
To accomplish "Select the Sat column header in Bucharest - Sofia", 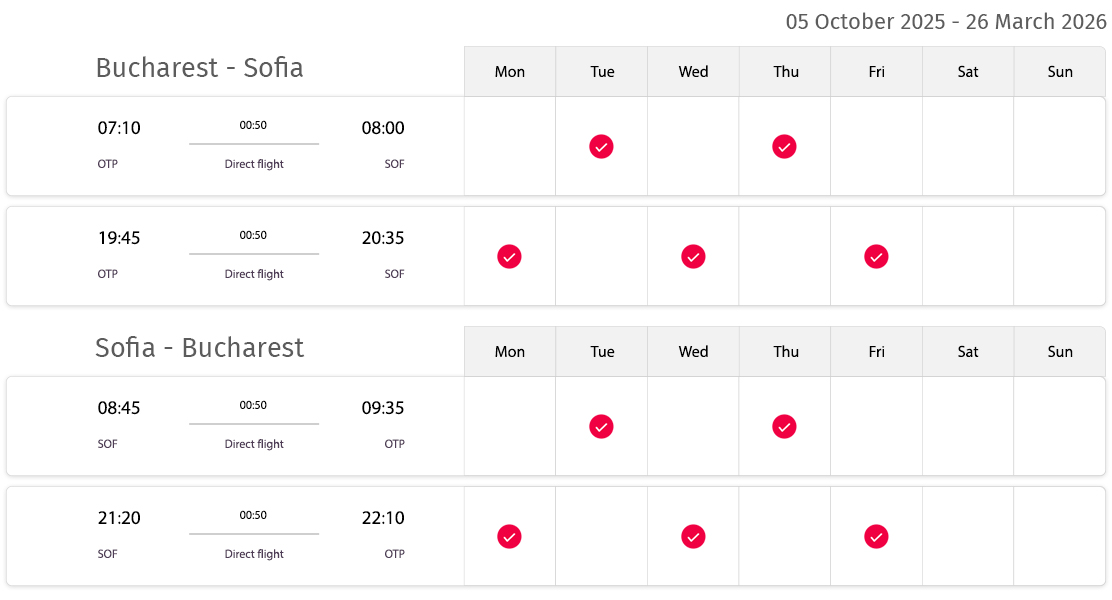I will [x=968, y=72].
